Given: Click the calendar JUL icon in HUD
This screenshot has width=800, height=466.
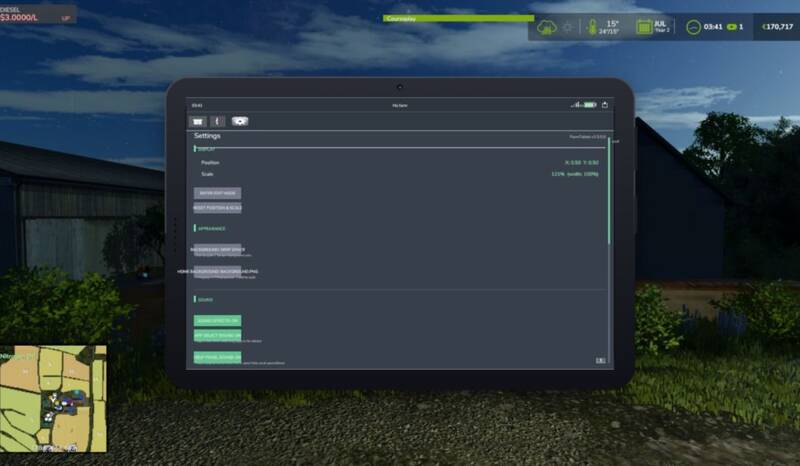Looking at the screenshot, I should [644, 27].
